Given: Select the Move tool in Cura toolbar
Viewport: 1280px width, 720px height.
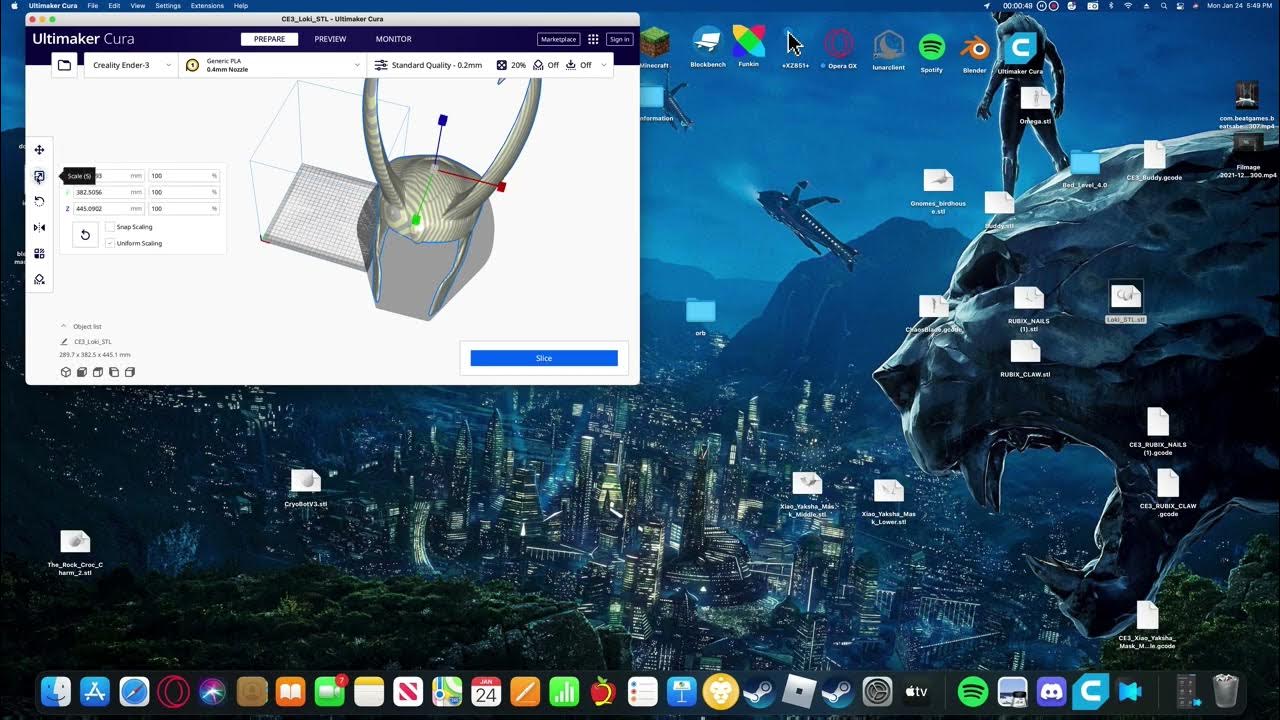Looking at the screenshot, I should coord(39,150).
